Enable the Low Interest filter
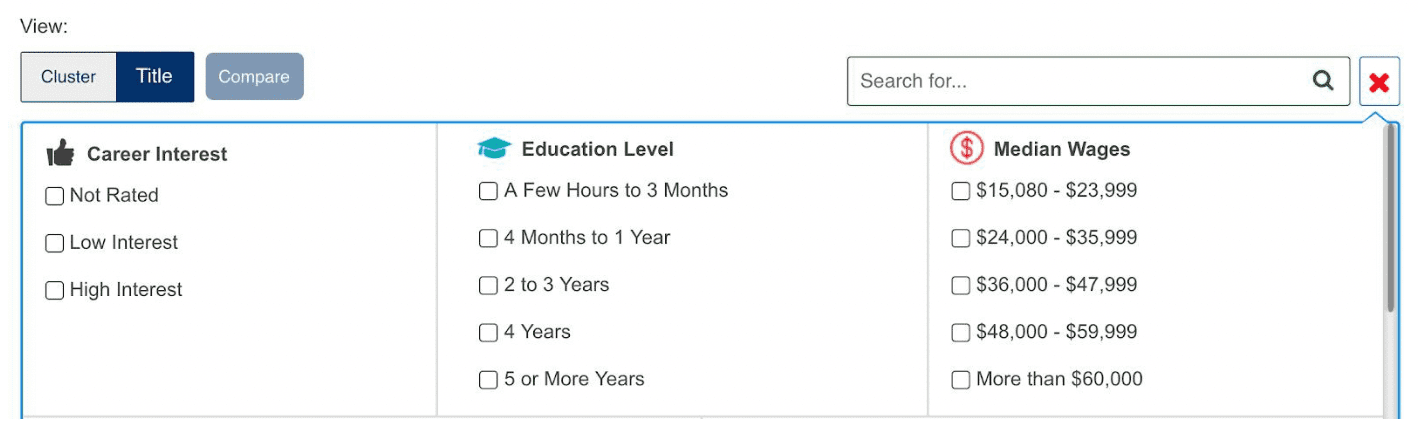Image resolution: width=1418 pixels, height=440 pixels. [55, 243]
